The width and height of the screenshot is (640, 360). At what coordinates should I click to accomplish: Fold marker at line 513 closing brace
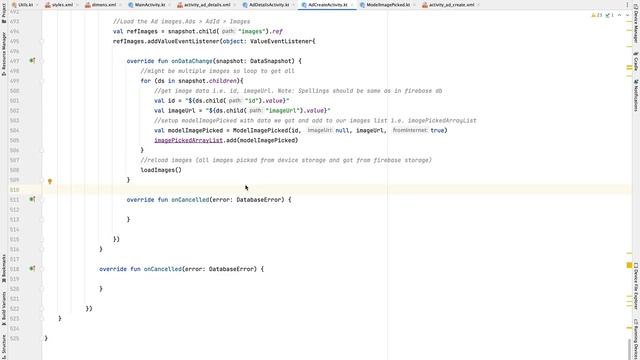point(42,220)
